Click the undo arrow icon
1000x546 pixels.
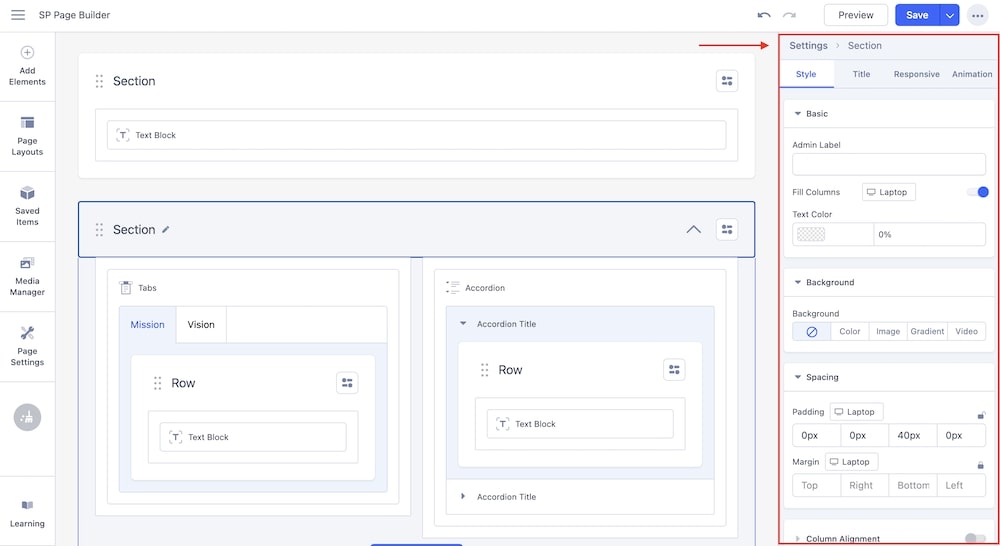pos(764,15)
